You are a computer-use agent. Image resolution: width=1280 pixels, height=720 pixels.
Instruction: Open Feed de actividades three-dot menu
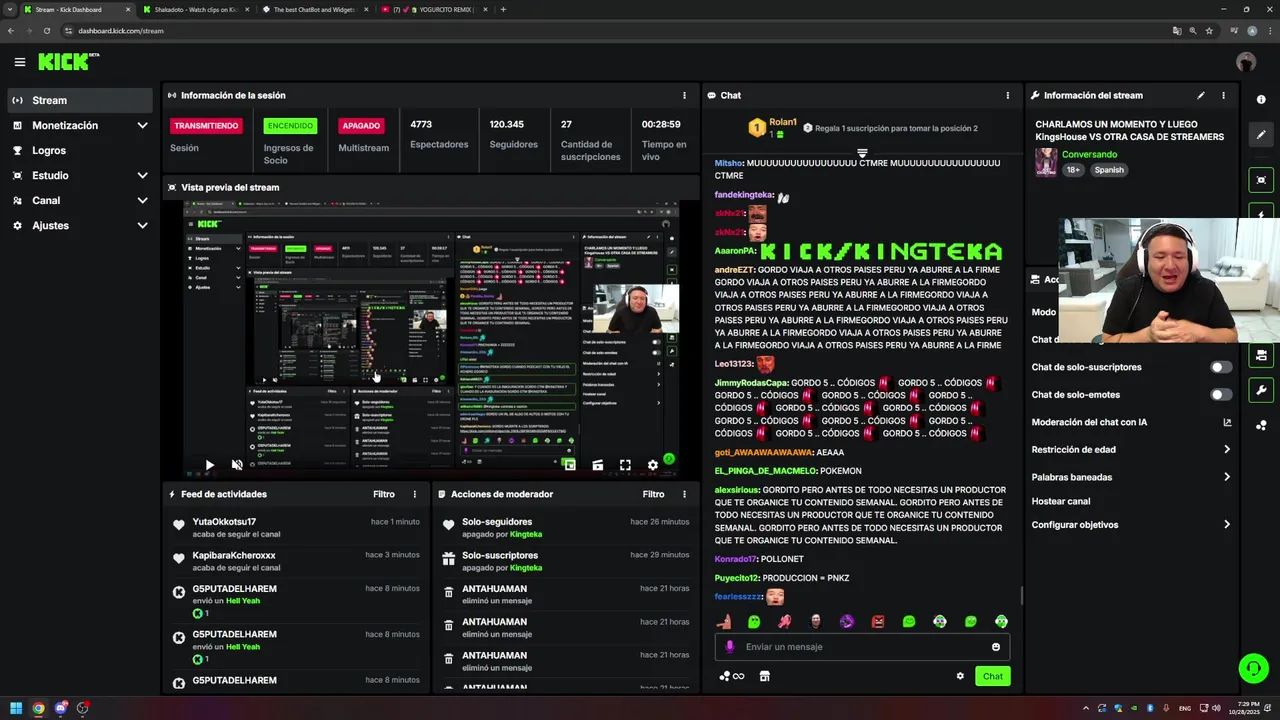pyautogui.click(x=415, y=494)
